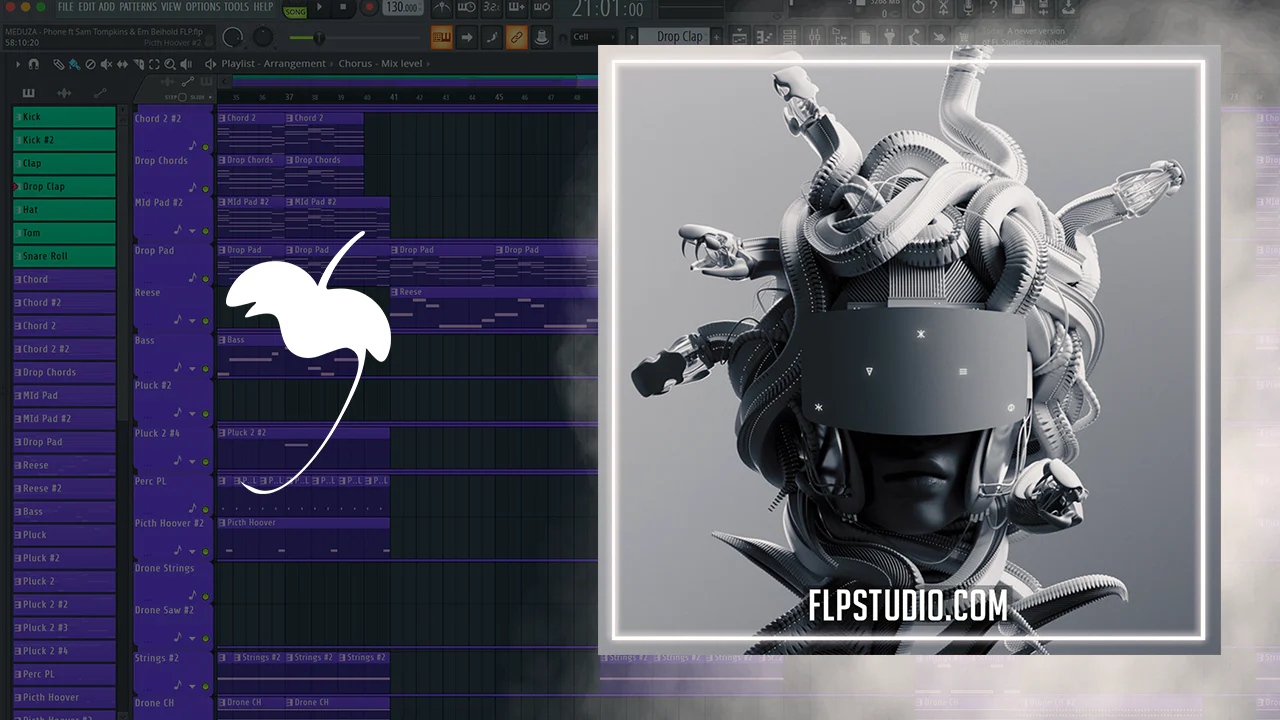Click the green song position slider
This screenshot has width=1280, height=720.
pos(320,39)
